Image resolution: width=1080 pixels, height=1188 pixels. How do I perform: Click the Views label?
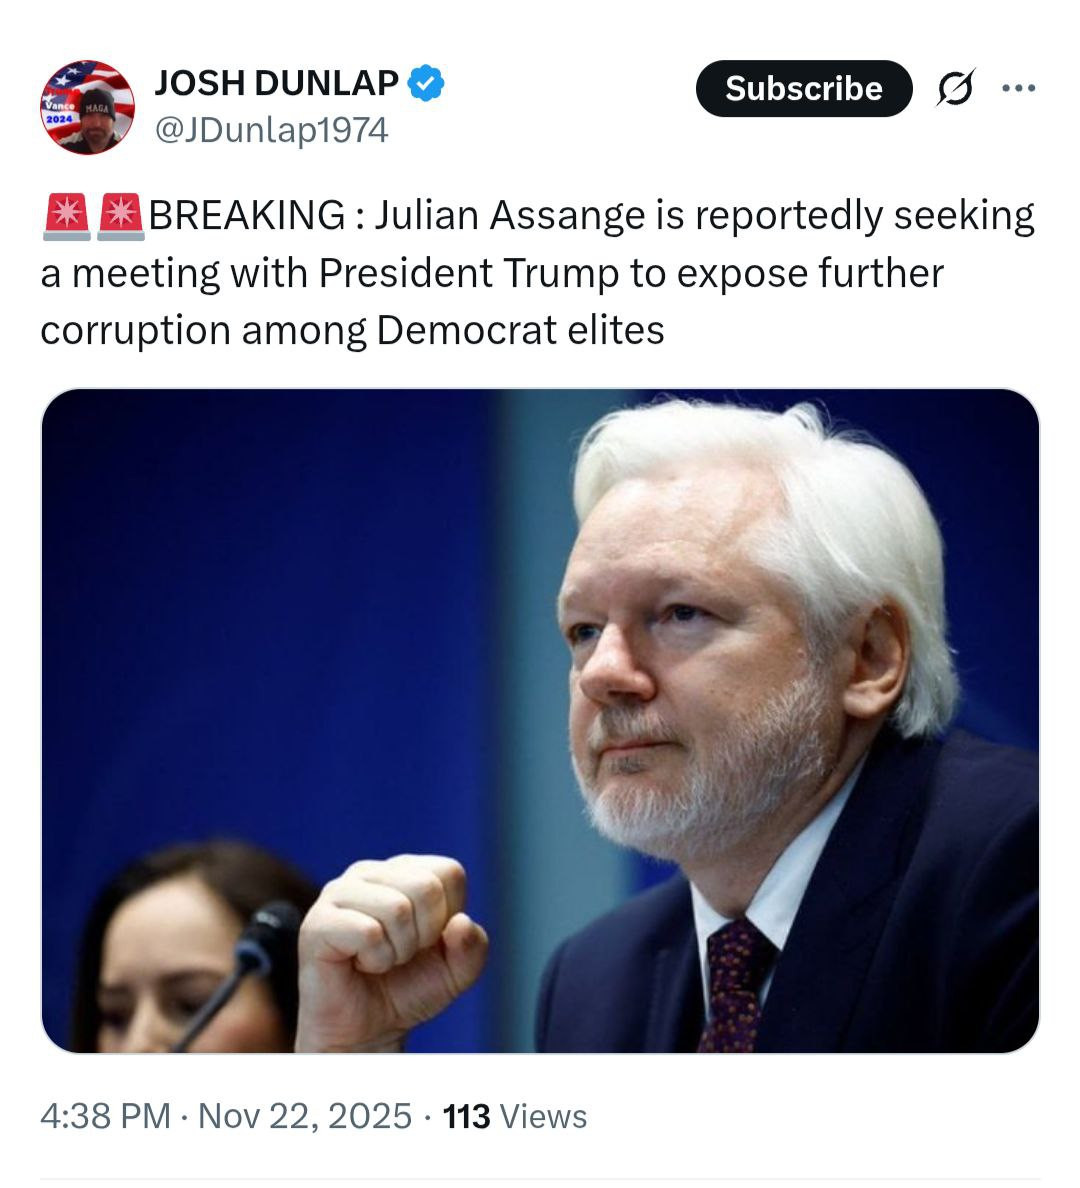pos(543,1116)
